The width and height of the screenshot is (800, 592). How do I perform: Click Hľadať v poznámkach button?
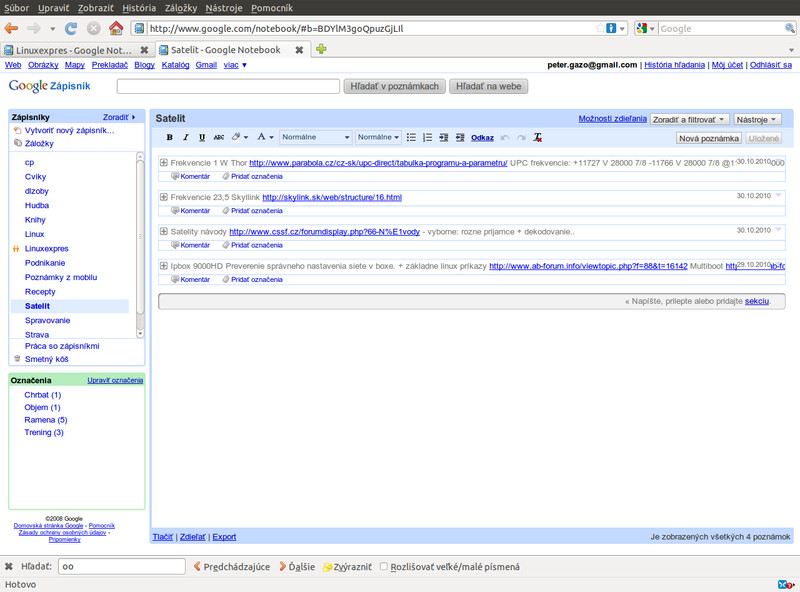coord(394,86)
